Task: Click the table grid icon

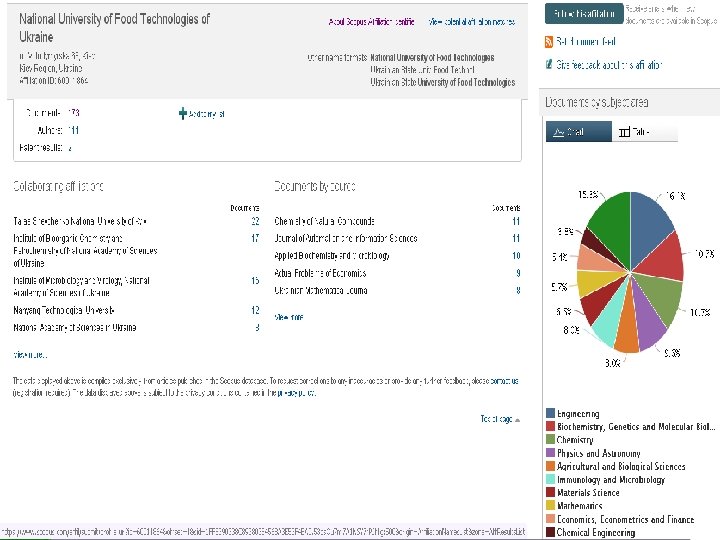Action: coord(623,132)
